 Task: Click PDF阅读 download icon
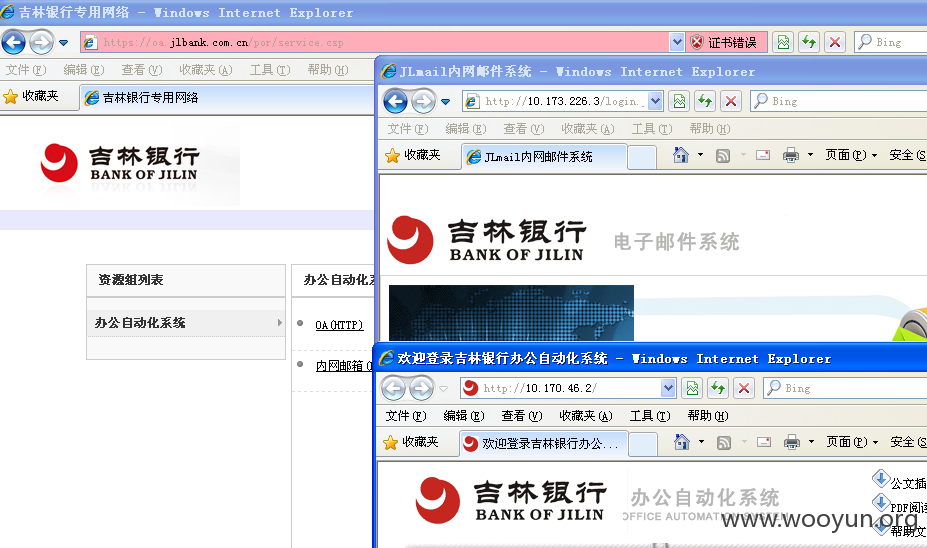881,503
